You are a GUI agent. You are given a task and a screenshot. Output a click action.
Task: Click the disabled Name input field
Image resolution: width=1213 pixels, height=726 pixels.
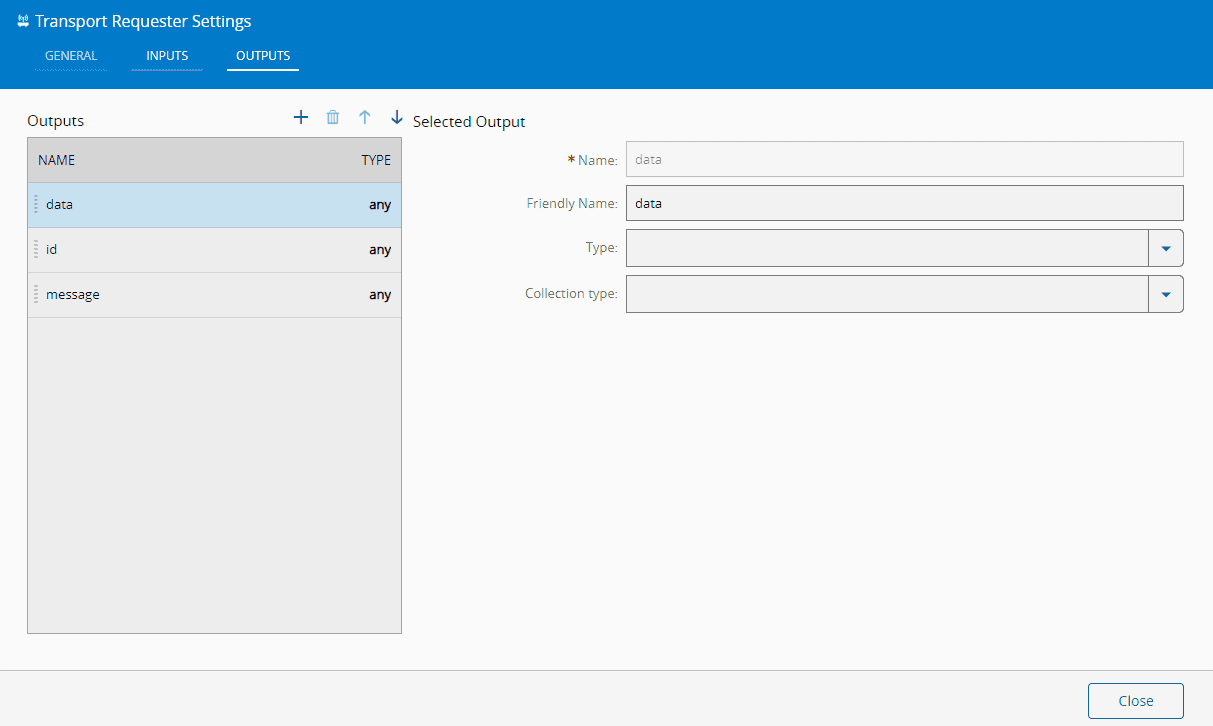click(x=904, y=159)
